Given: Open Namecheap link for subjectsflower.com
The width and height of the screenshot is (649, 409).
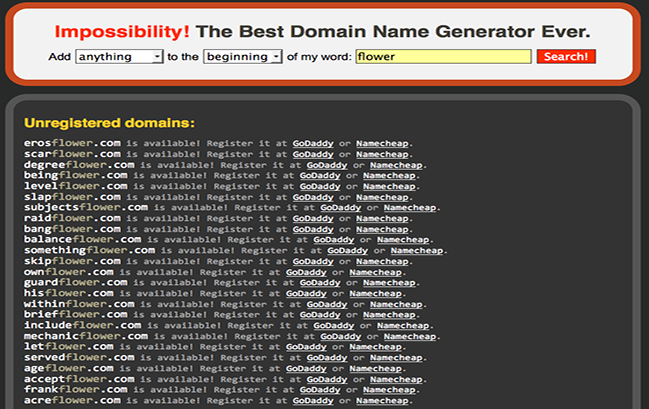Looking at the screenshot, I should (x=410, y=208).
